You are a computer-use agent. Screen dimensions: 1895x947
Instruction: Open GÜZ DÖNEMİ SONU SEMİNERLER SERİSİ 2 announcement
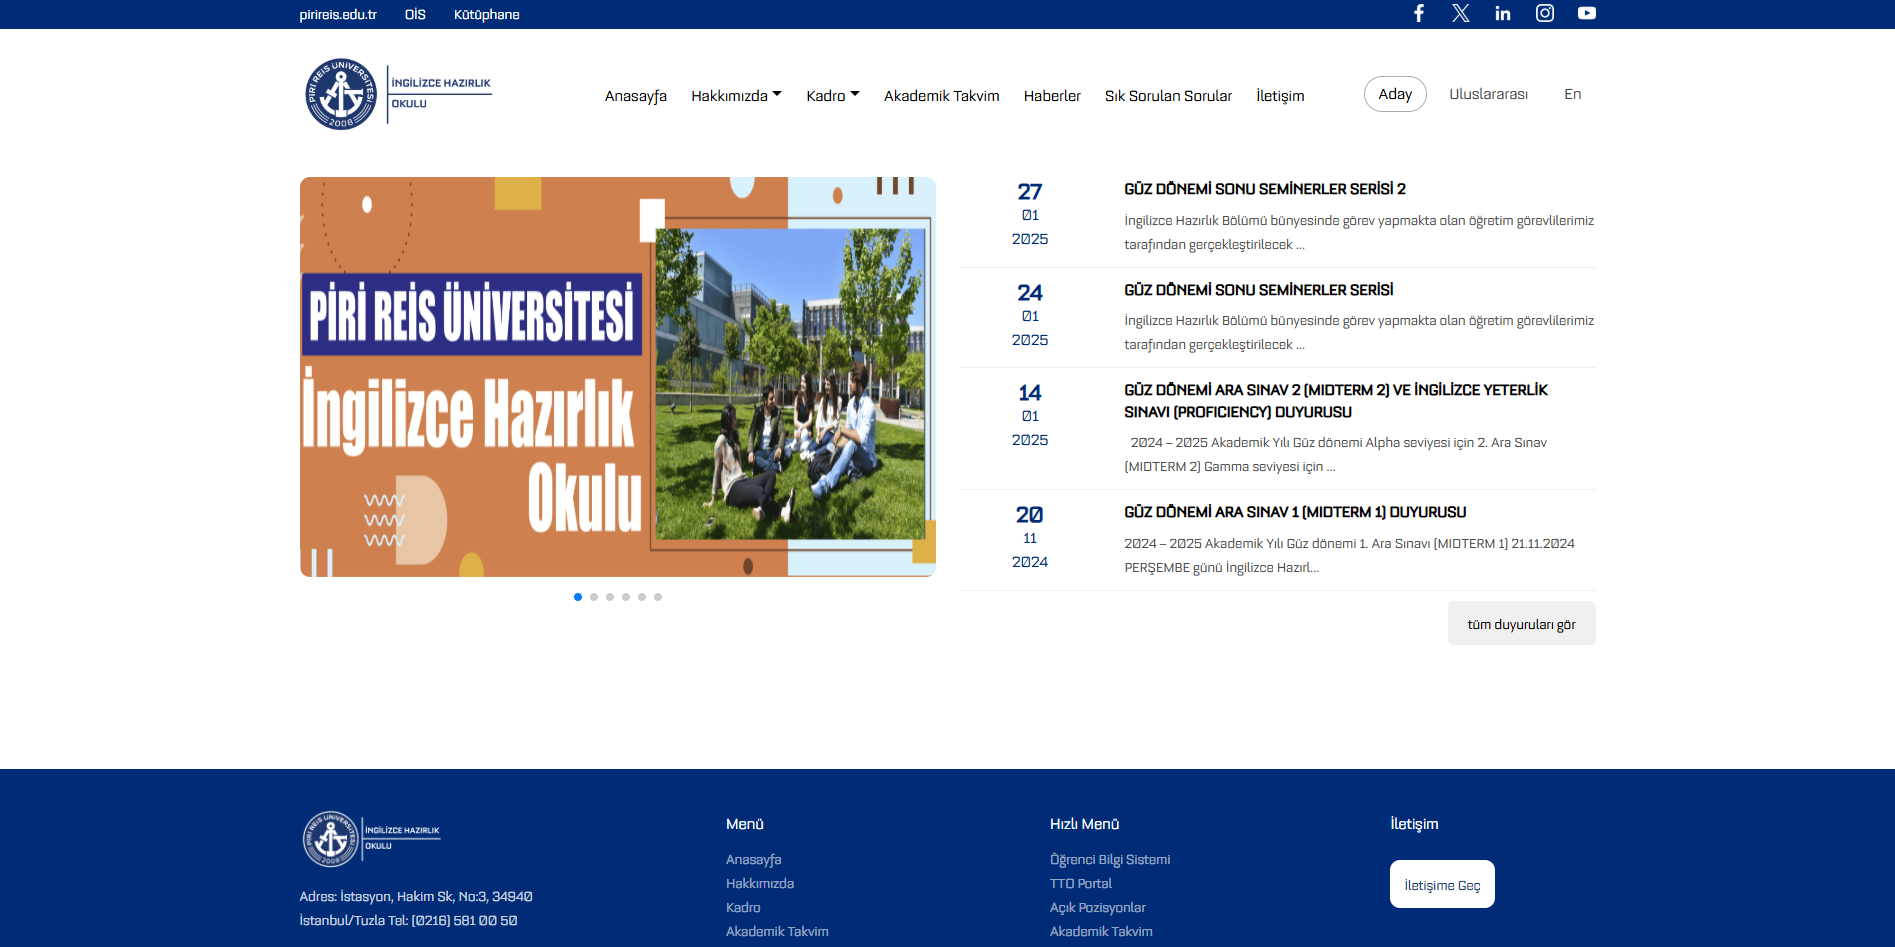click(x=1265, y=189)
